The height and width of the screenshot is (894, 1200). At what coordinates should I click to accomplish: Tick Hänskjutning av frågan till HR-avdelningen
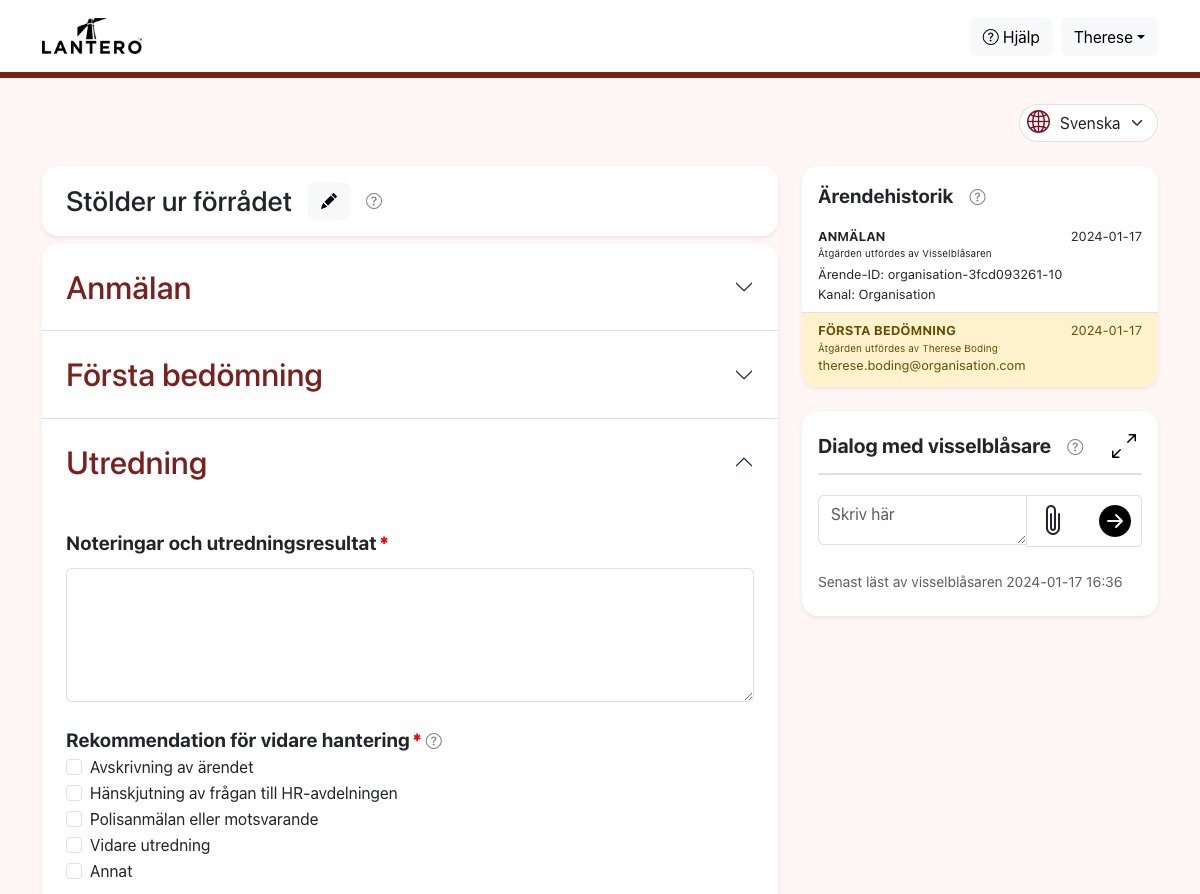click(x=74, y=793)
